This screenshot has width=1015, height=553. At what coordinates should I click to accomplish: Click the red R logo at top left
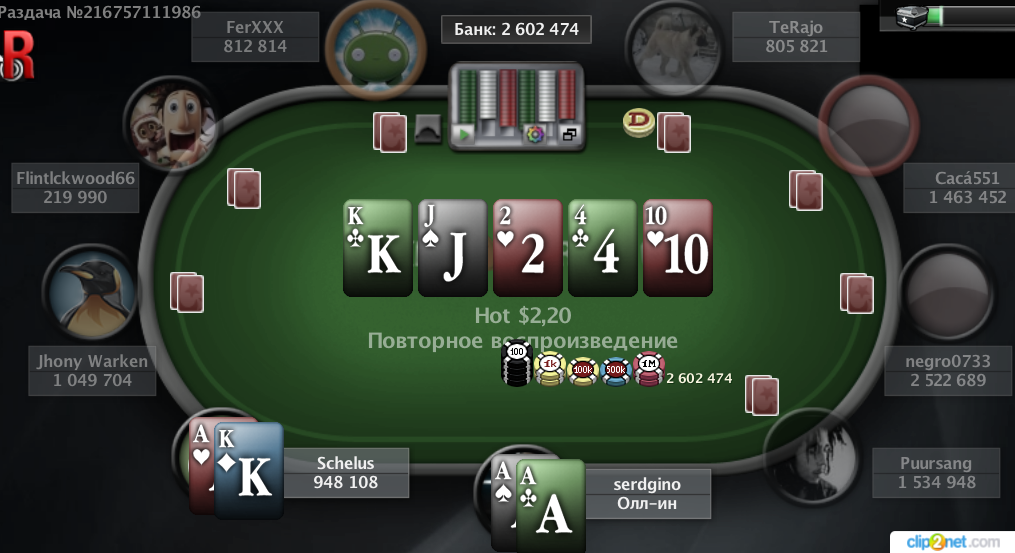[17, 57]
